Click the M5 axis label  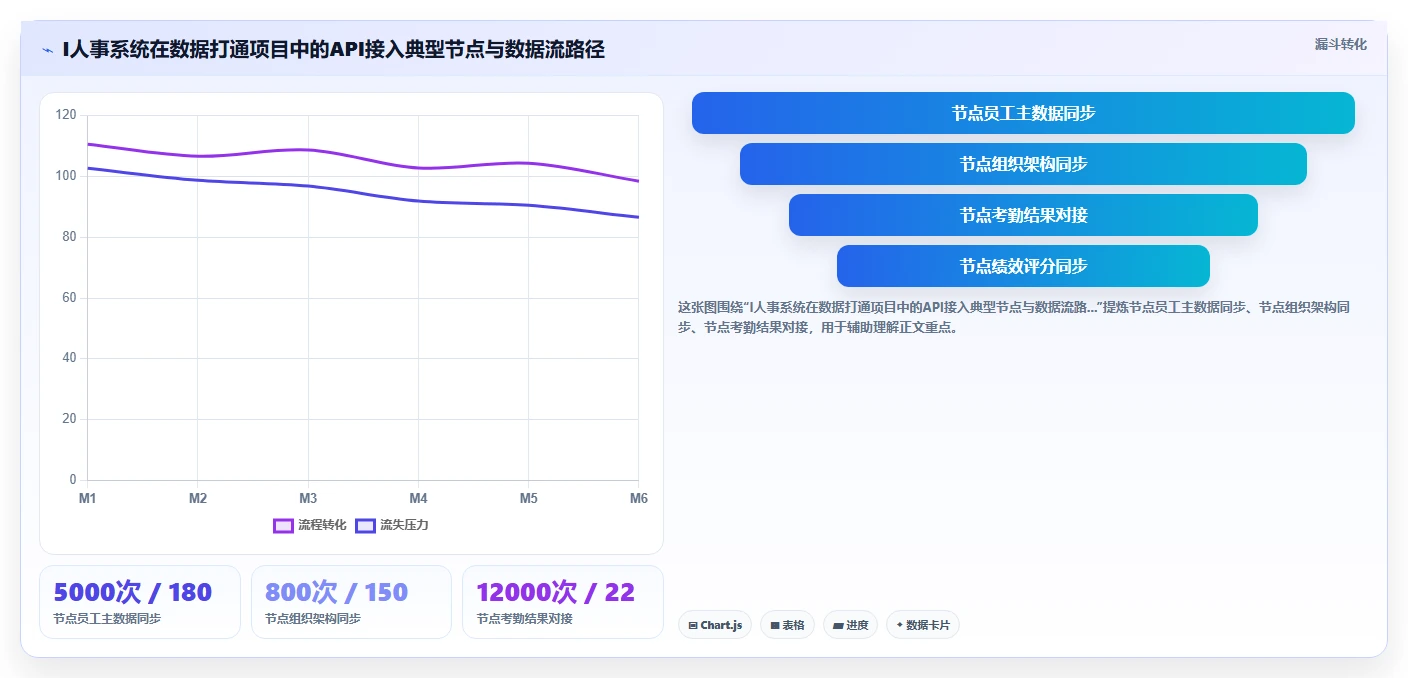click(x=528, y=498)
